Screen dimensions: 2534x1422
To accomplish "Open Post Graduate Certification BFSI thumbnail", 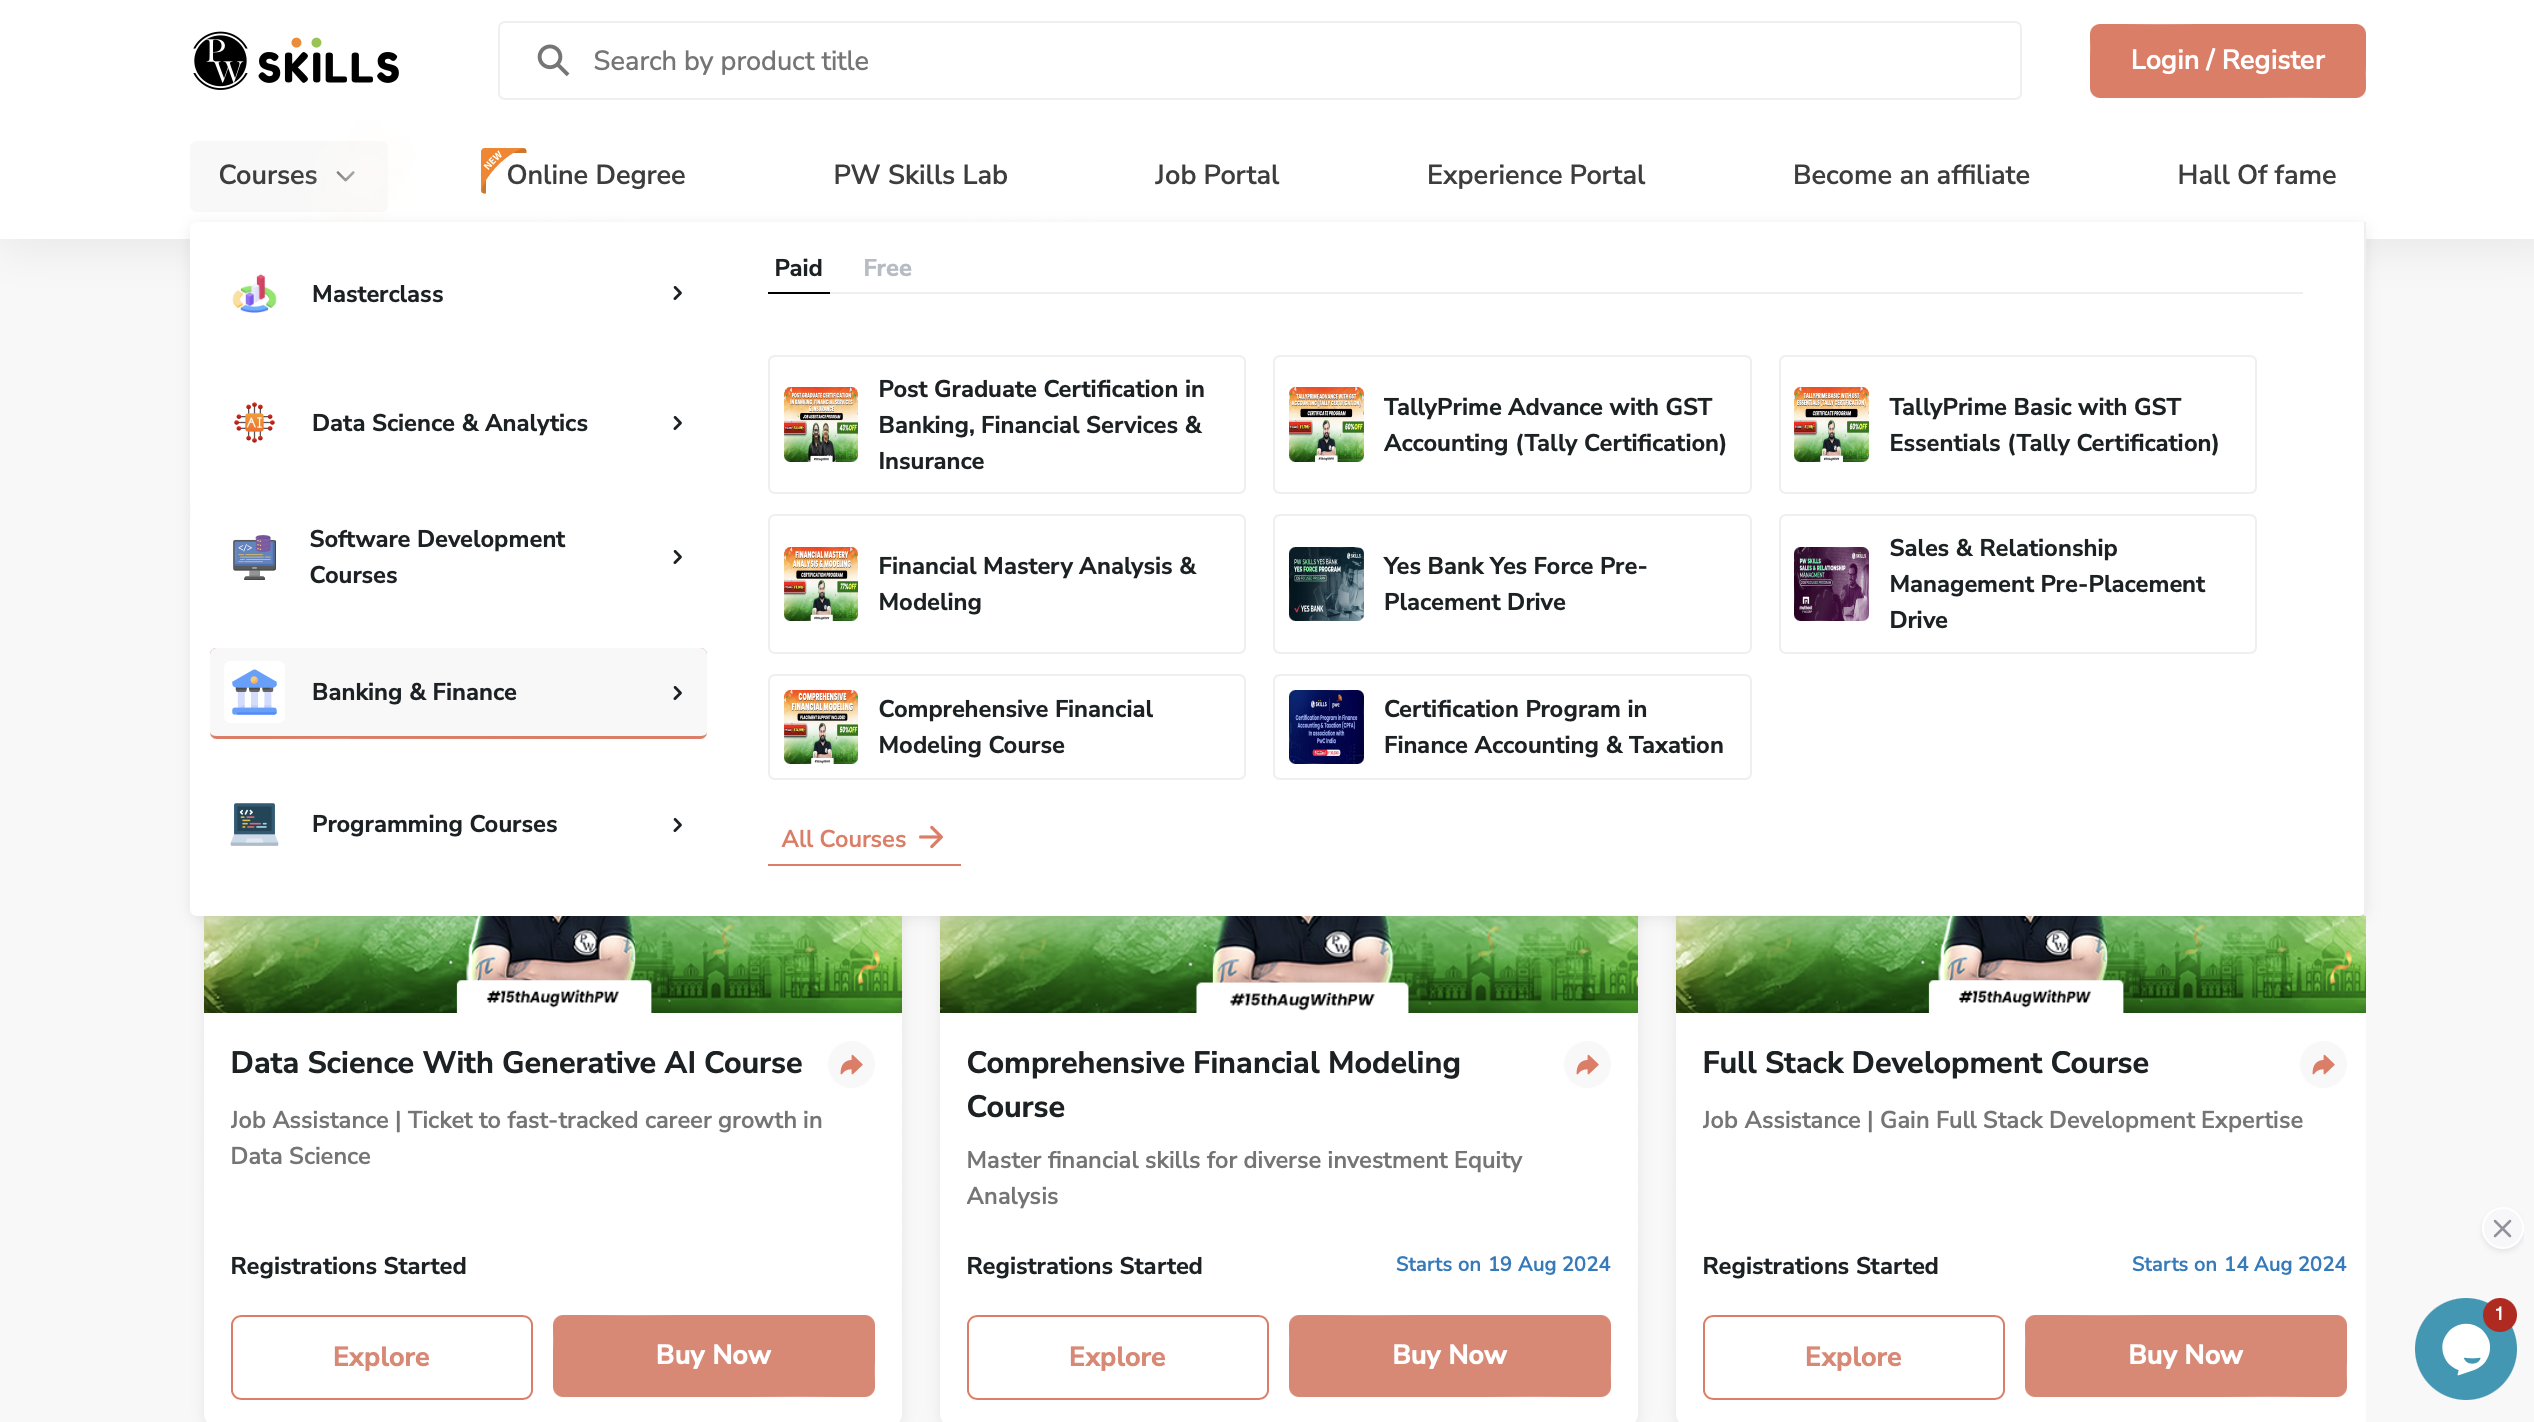I will 821,424.
